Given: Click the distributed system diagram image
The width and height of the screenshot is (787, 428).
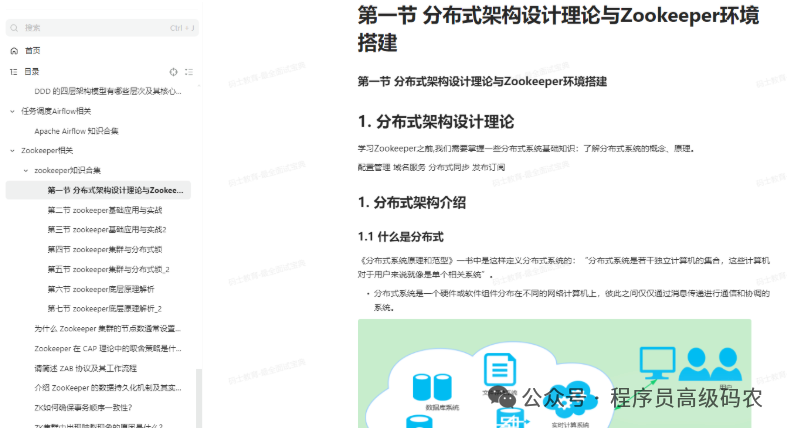Looking at the screenshot, I should [555, 373].
